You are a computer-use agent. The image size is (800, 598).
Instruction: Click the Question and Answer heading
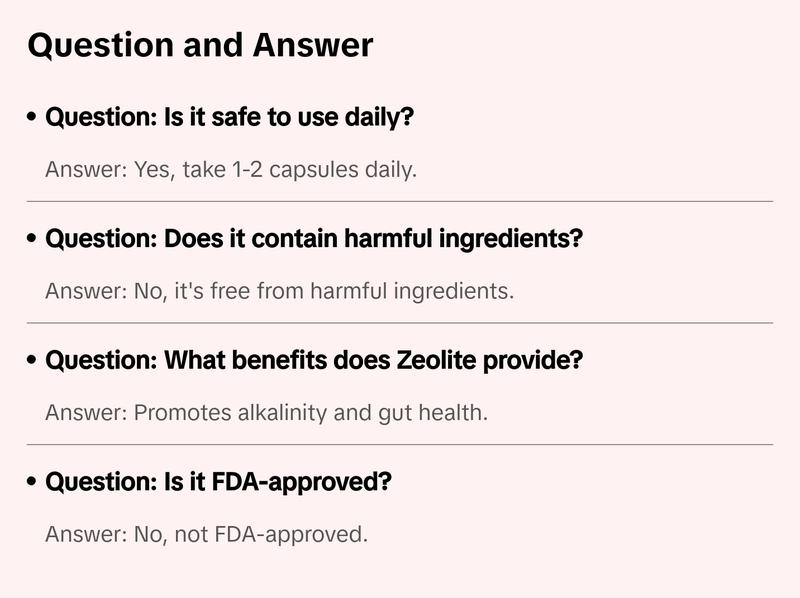[200, 45]
